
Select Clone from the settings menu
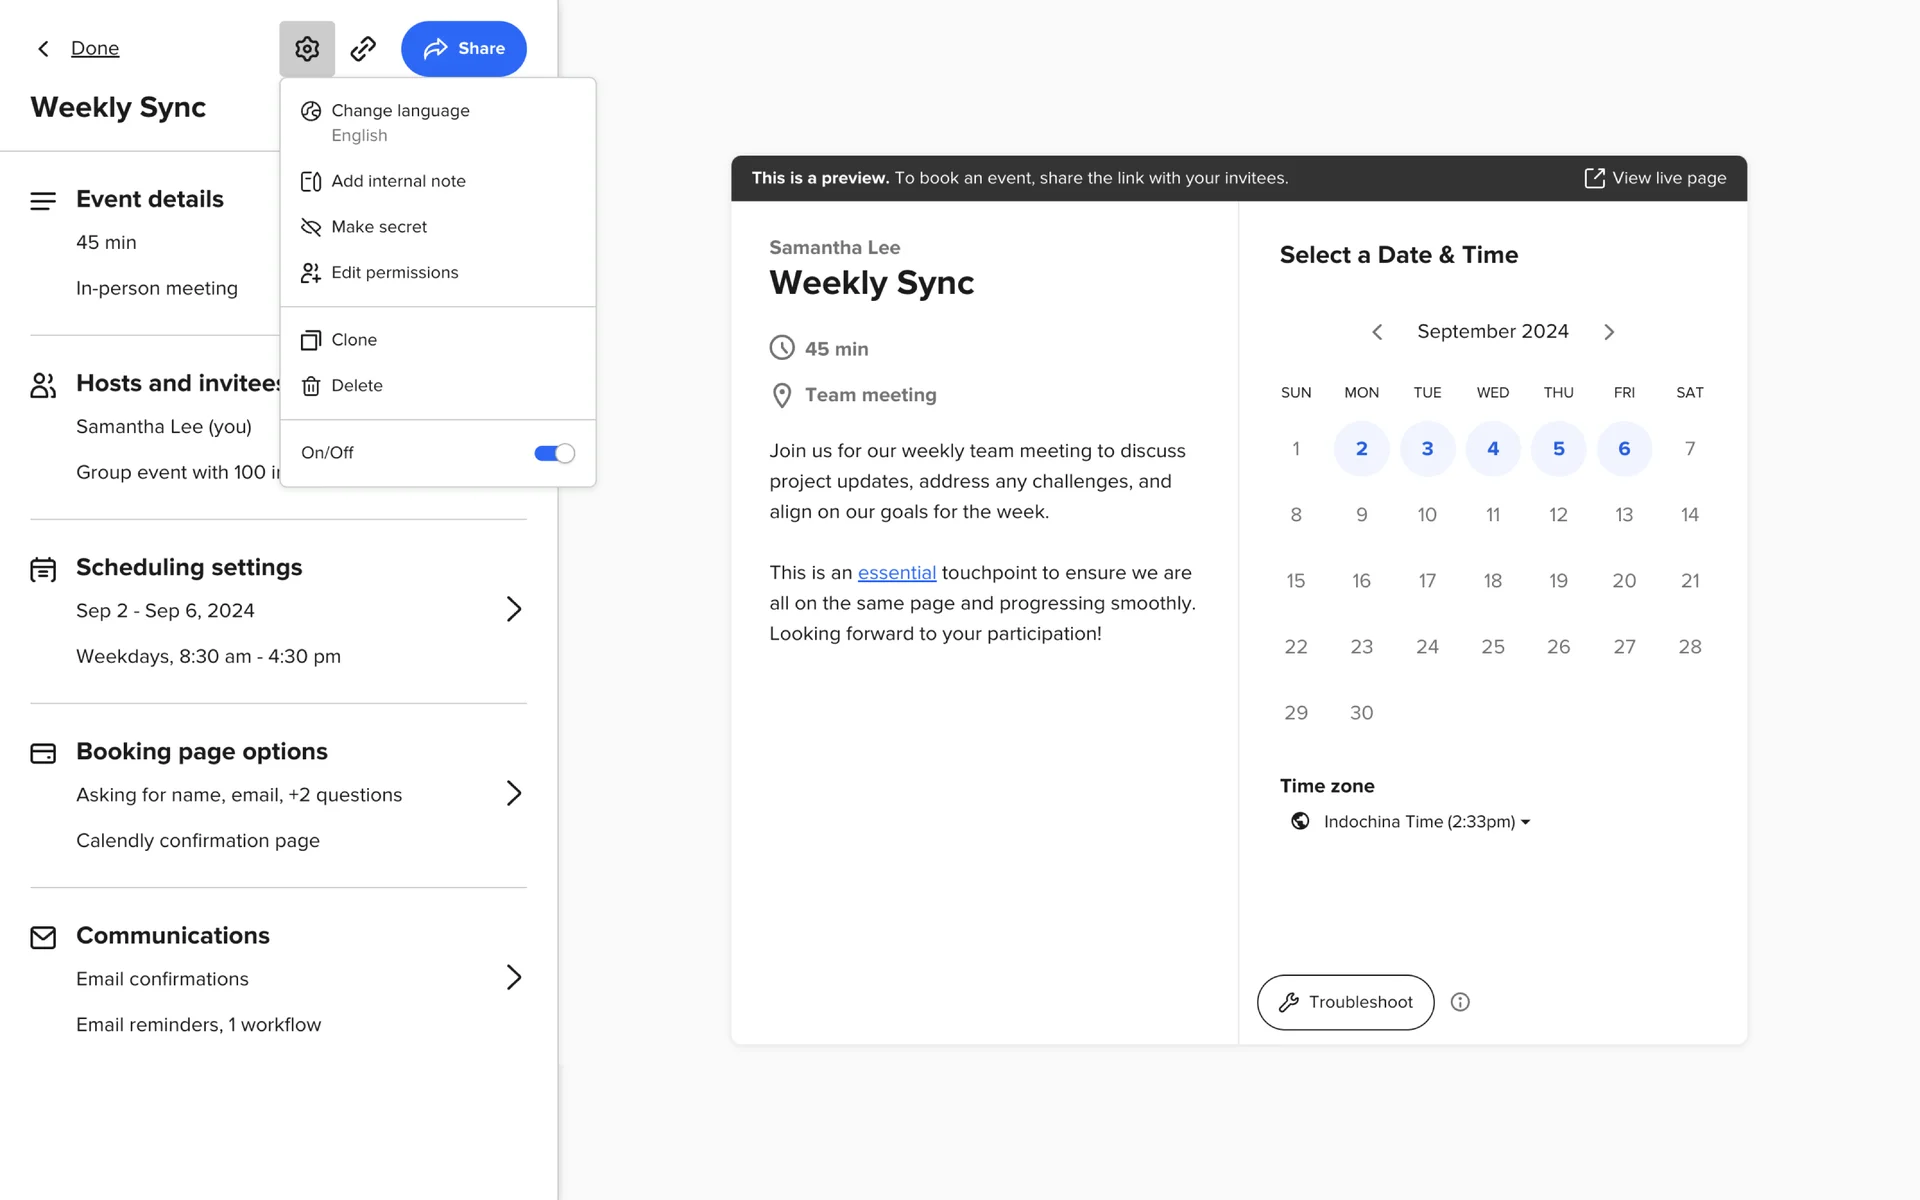coord(354,340)
